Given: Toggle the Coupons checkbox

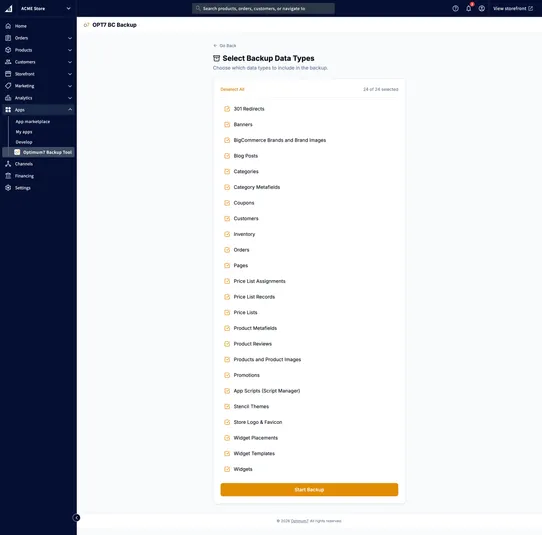Looking at the screenshot, I should (x=227, y=203).
